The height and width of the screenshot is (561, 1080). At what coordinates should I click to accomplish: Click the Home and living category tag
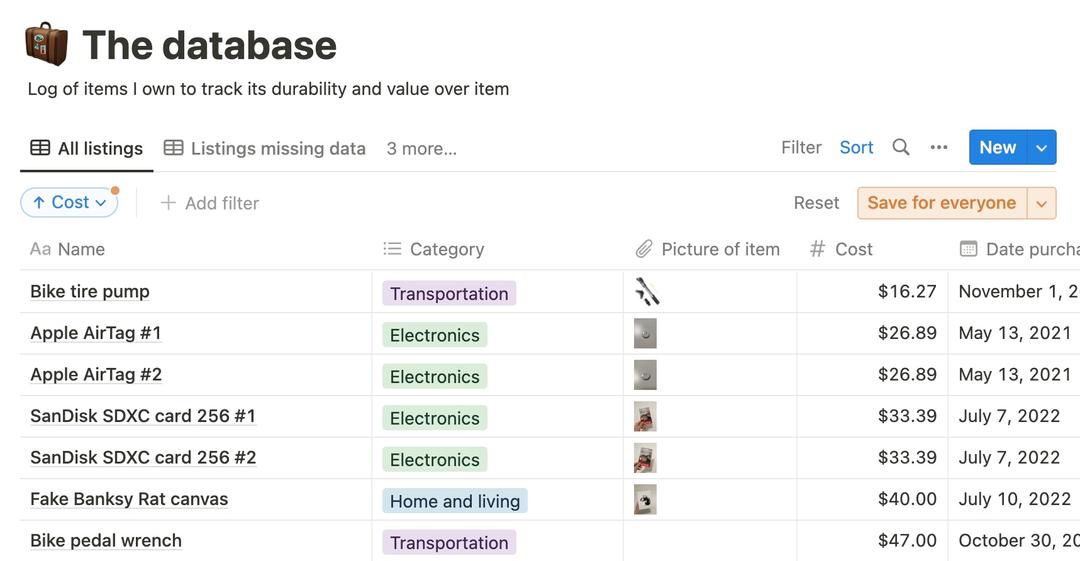point(455,501)
